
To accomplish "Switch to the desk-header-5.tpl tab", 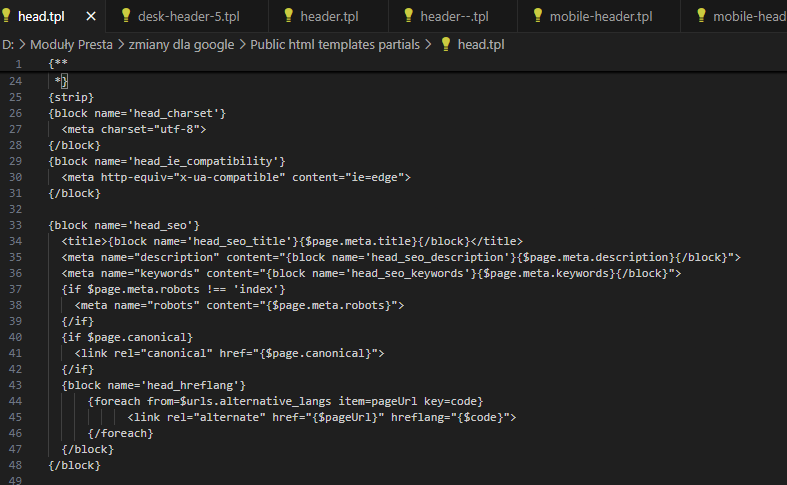I will click(x=188, y=16).
